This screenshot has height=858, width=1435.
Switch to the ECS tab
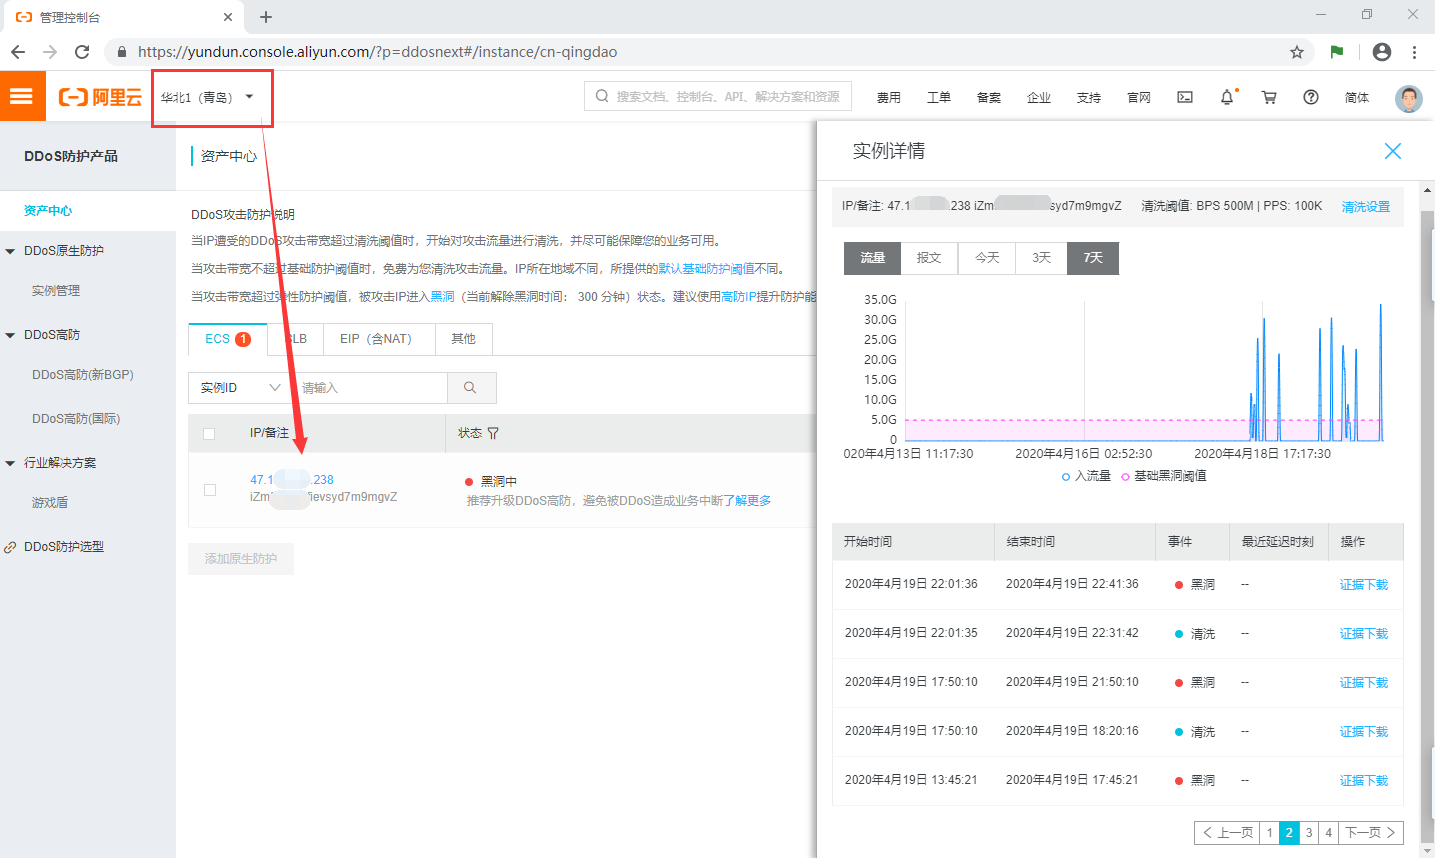point(228,339)
